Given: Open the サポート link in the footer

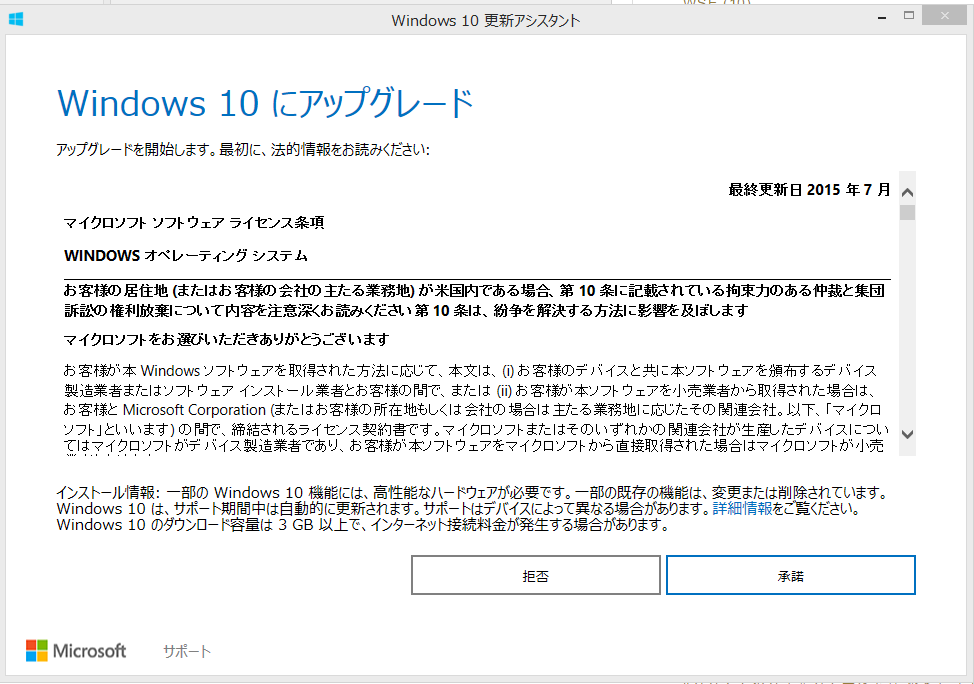Looking at the screenshot, I should (187, 651).
